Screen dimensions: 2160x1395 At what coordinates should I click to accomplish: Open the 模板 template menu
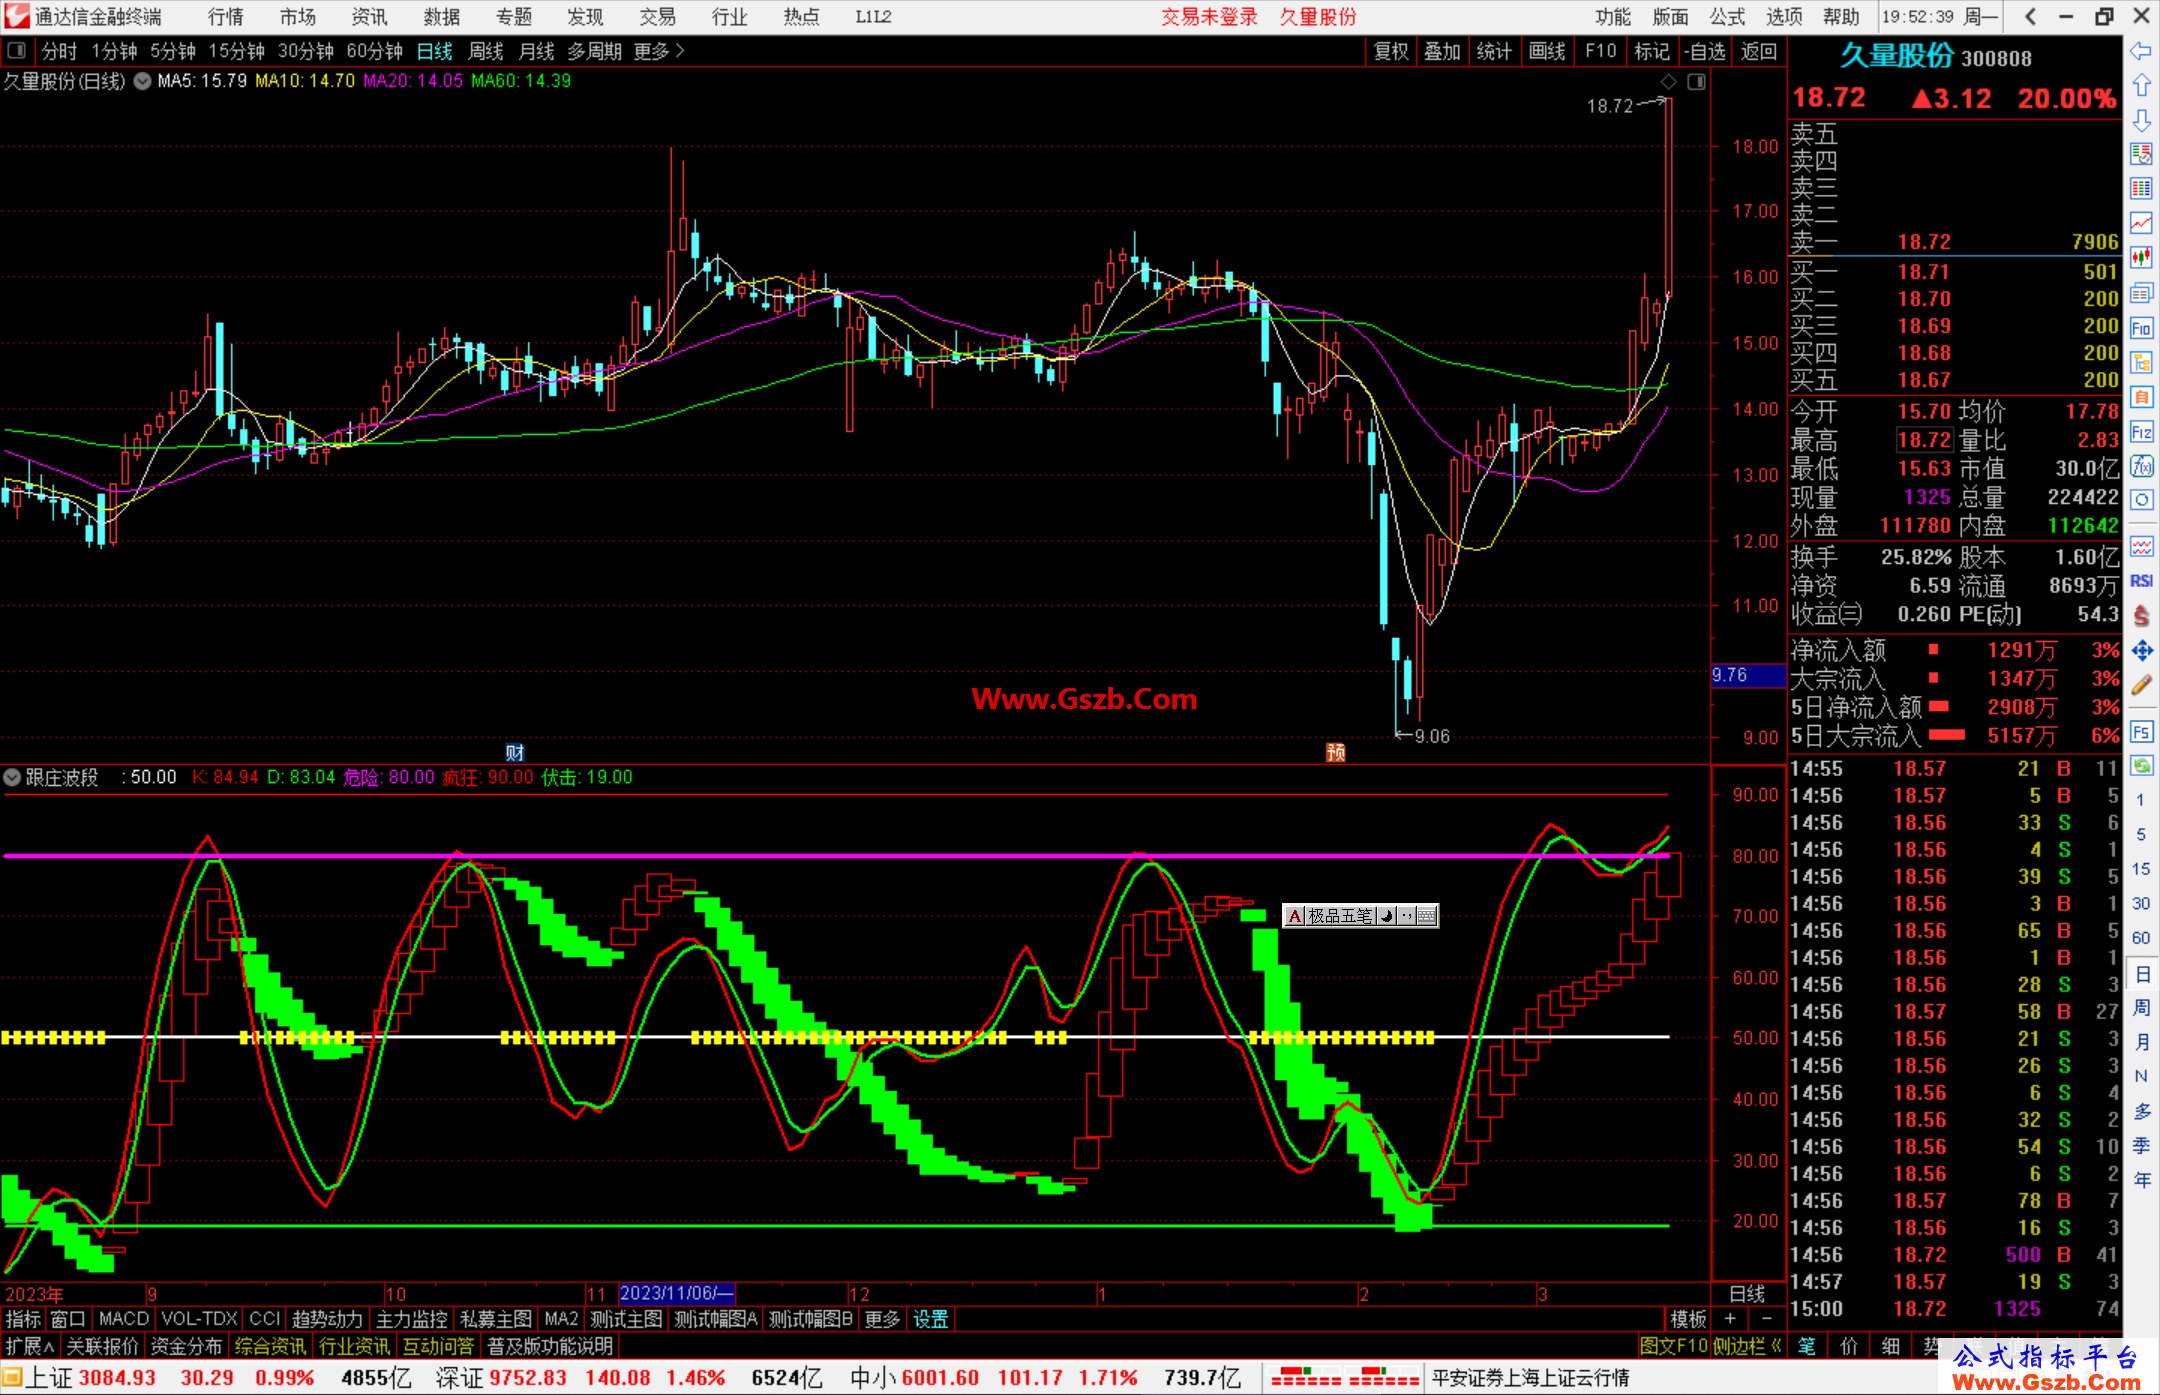[x=1688, y=1319]
